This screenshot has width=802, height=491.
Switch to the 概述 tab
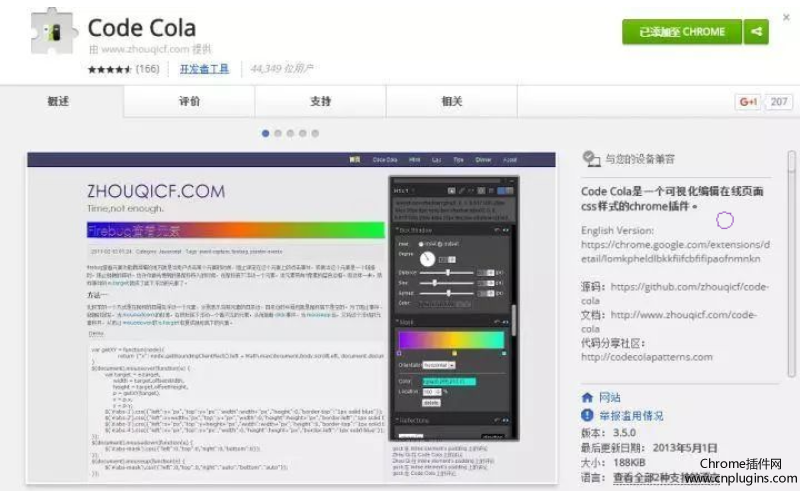tap(58, 101)
